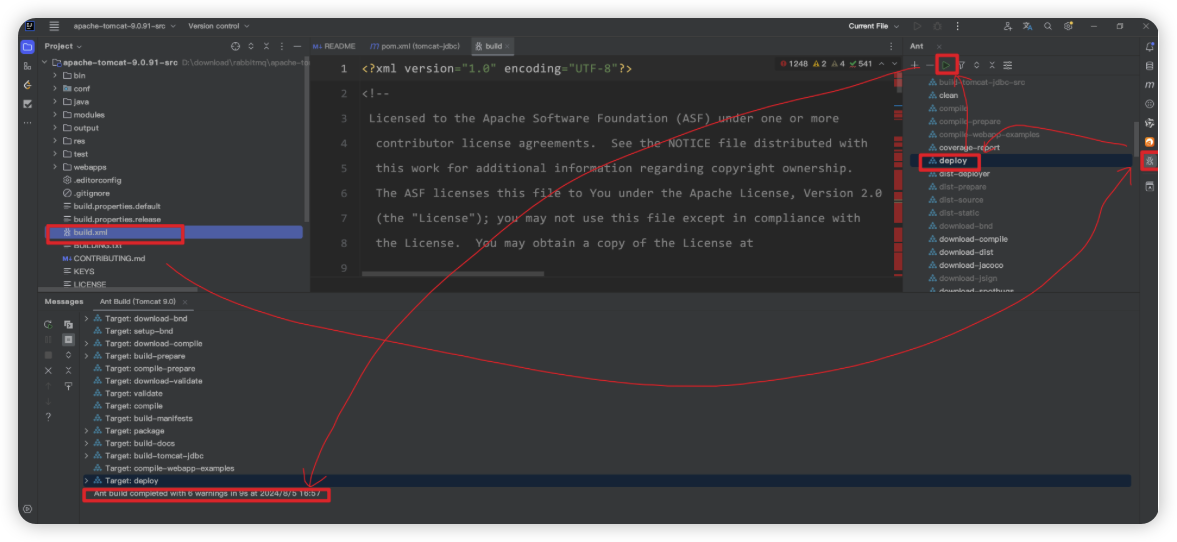Screen dimensions: 1177x542
Task: Open the apache-tomcat-9.0.91-src project dropdown
Action: click(125, 26)
